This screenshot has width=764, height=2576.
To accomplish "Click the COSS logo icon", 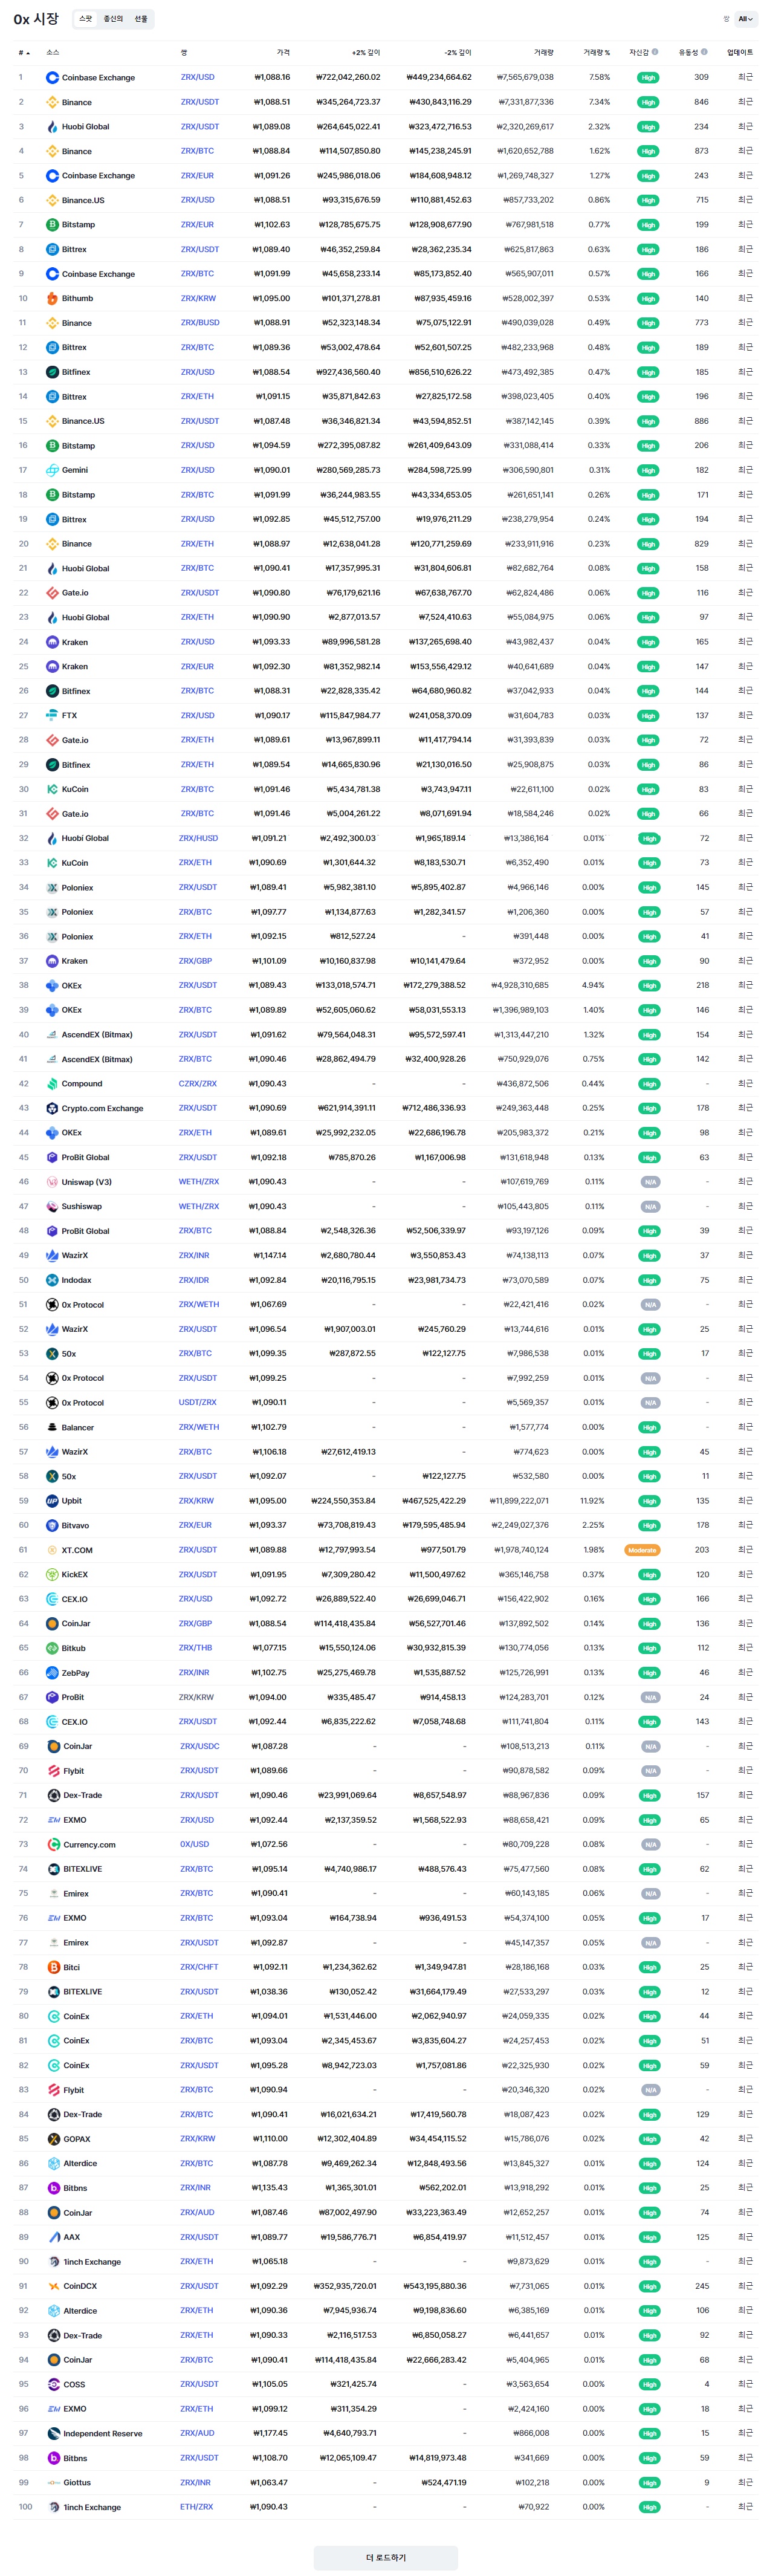I will [x=54, y=2384].
